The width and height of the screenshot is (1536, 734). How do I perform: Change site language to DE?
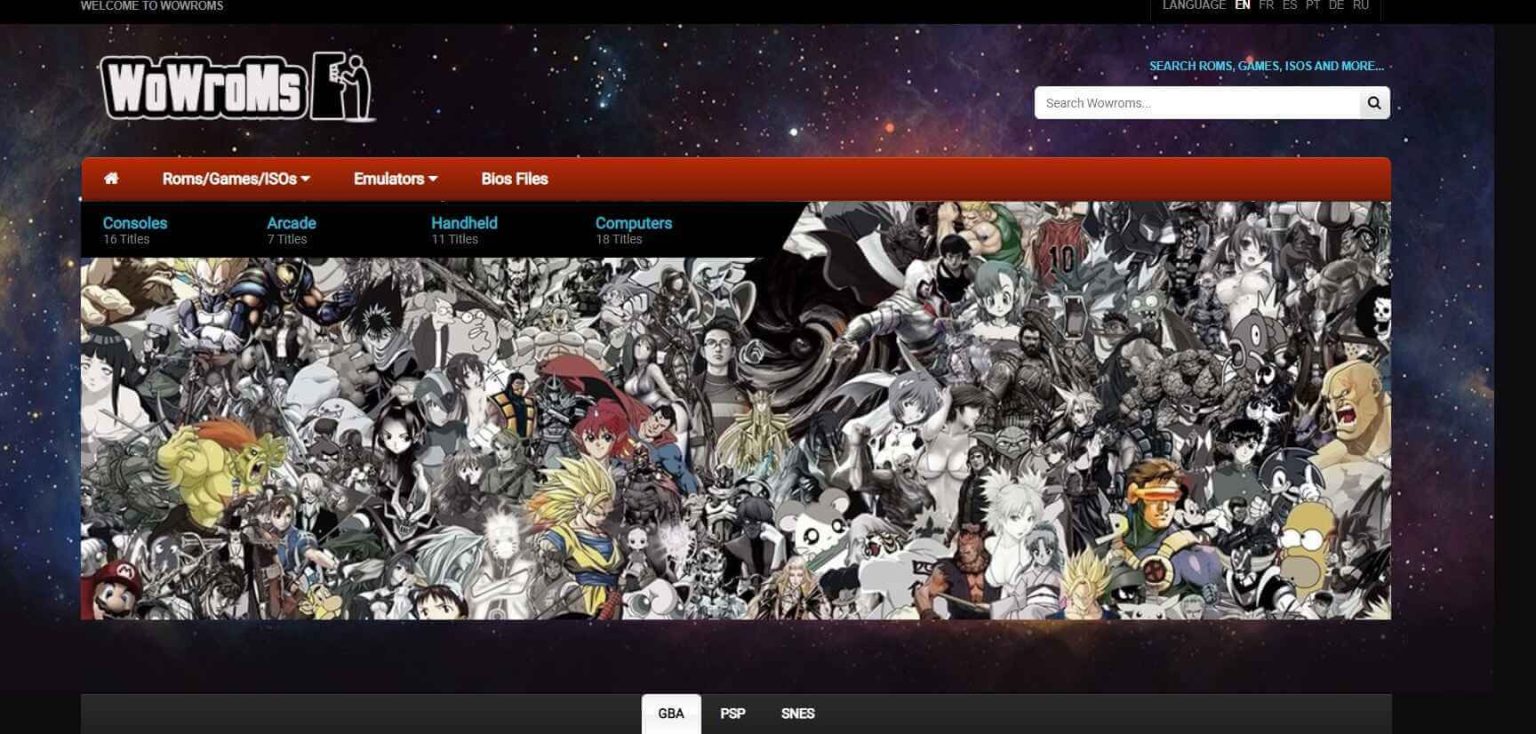click(1336, 6)
